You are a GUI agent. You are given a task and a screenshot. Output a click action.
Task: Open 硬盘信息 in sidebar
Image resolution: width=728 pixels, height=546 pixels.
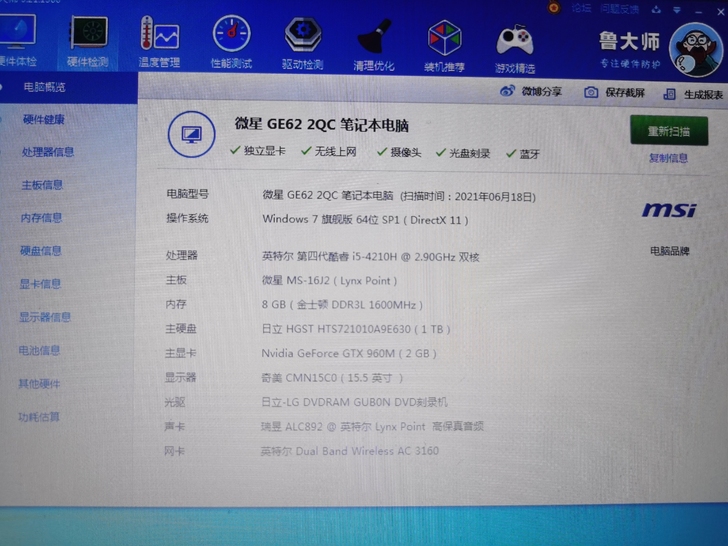pos(40,251)
